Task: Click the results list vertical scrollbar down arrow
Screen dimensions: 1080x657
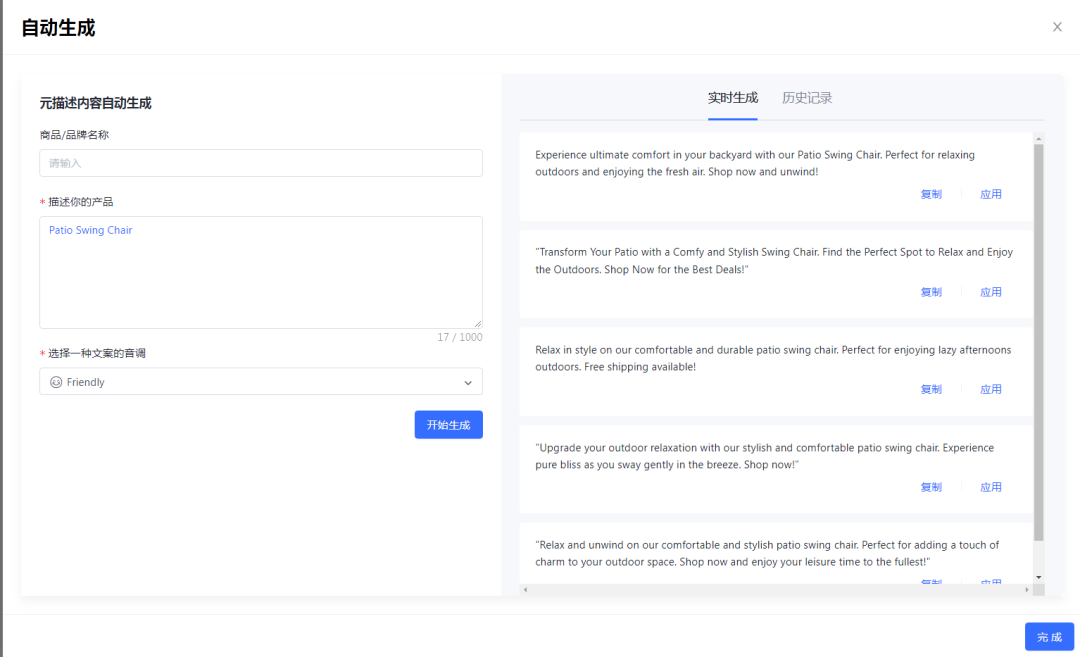Action: click(x=1038, y=577)
